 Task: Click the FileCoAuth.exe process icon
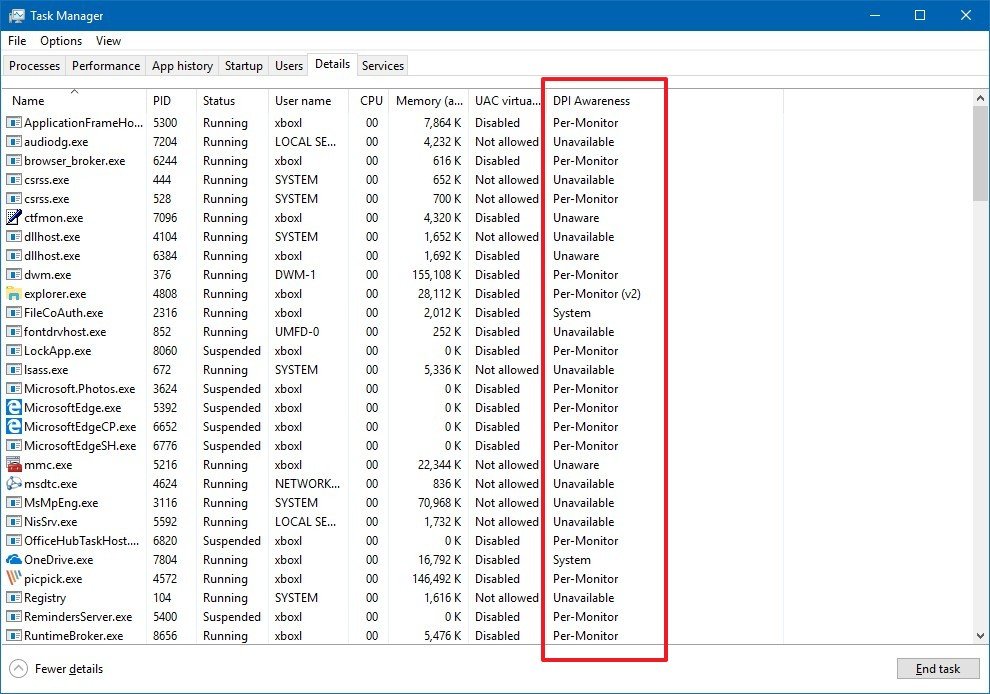tap(13, 313)
